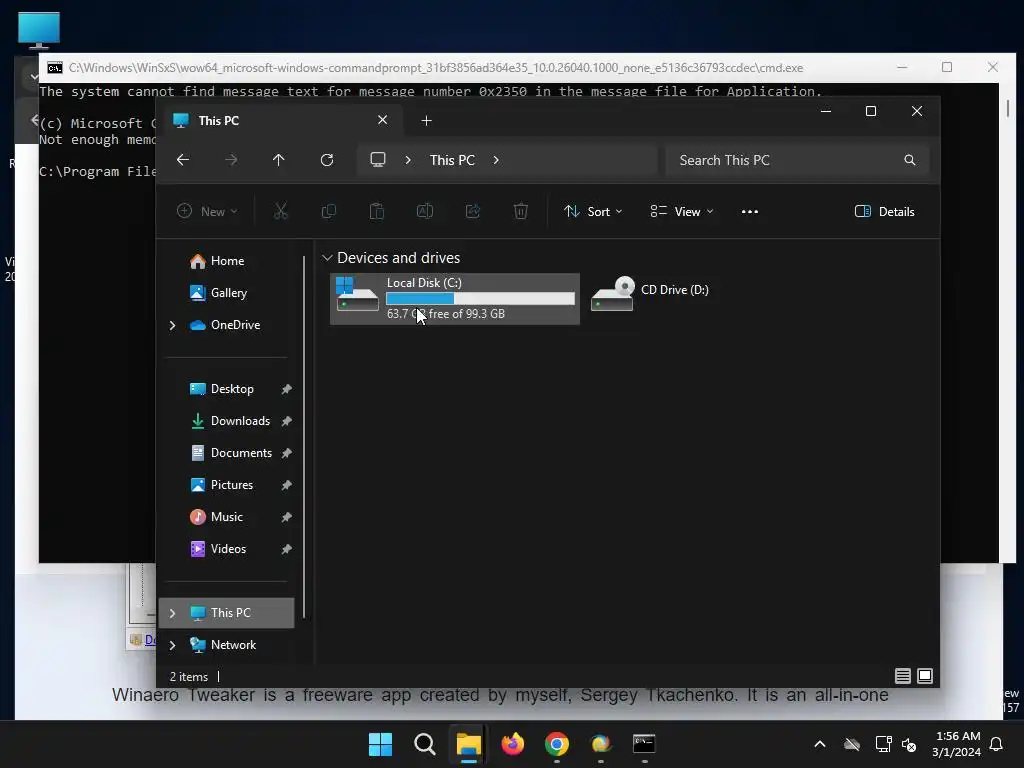
Task: Open the pinned Pictures folder
Action: pos(227,485)
